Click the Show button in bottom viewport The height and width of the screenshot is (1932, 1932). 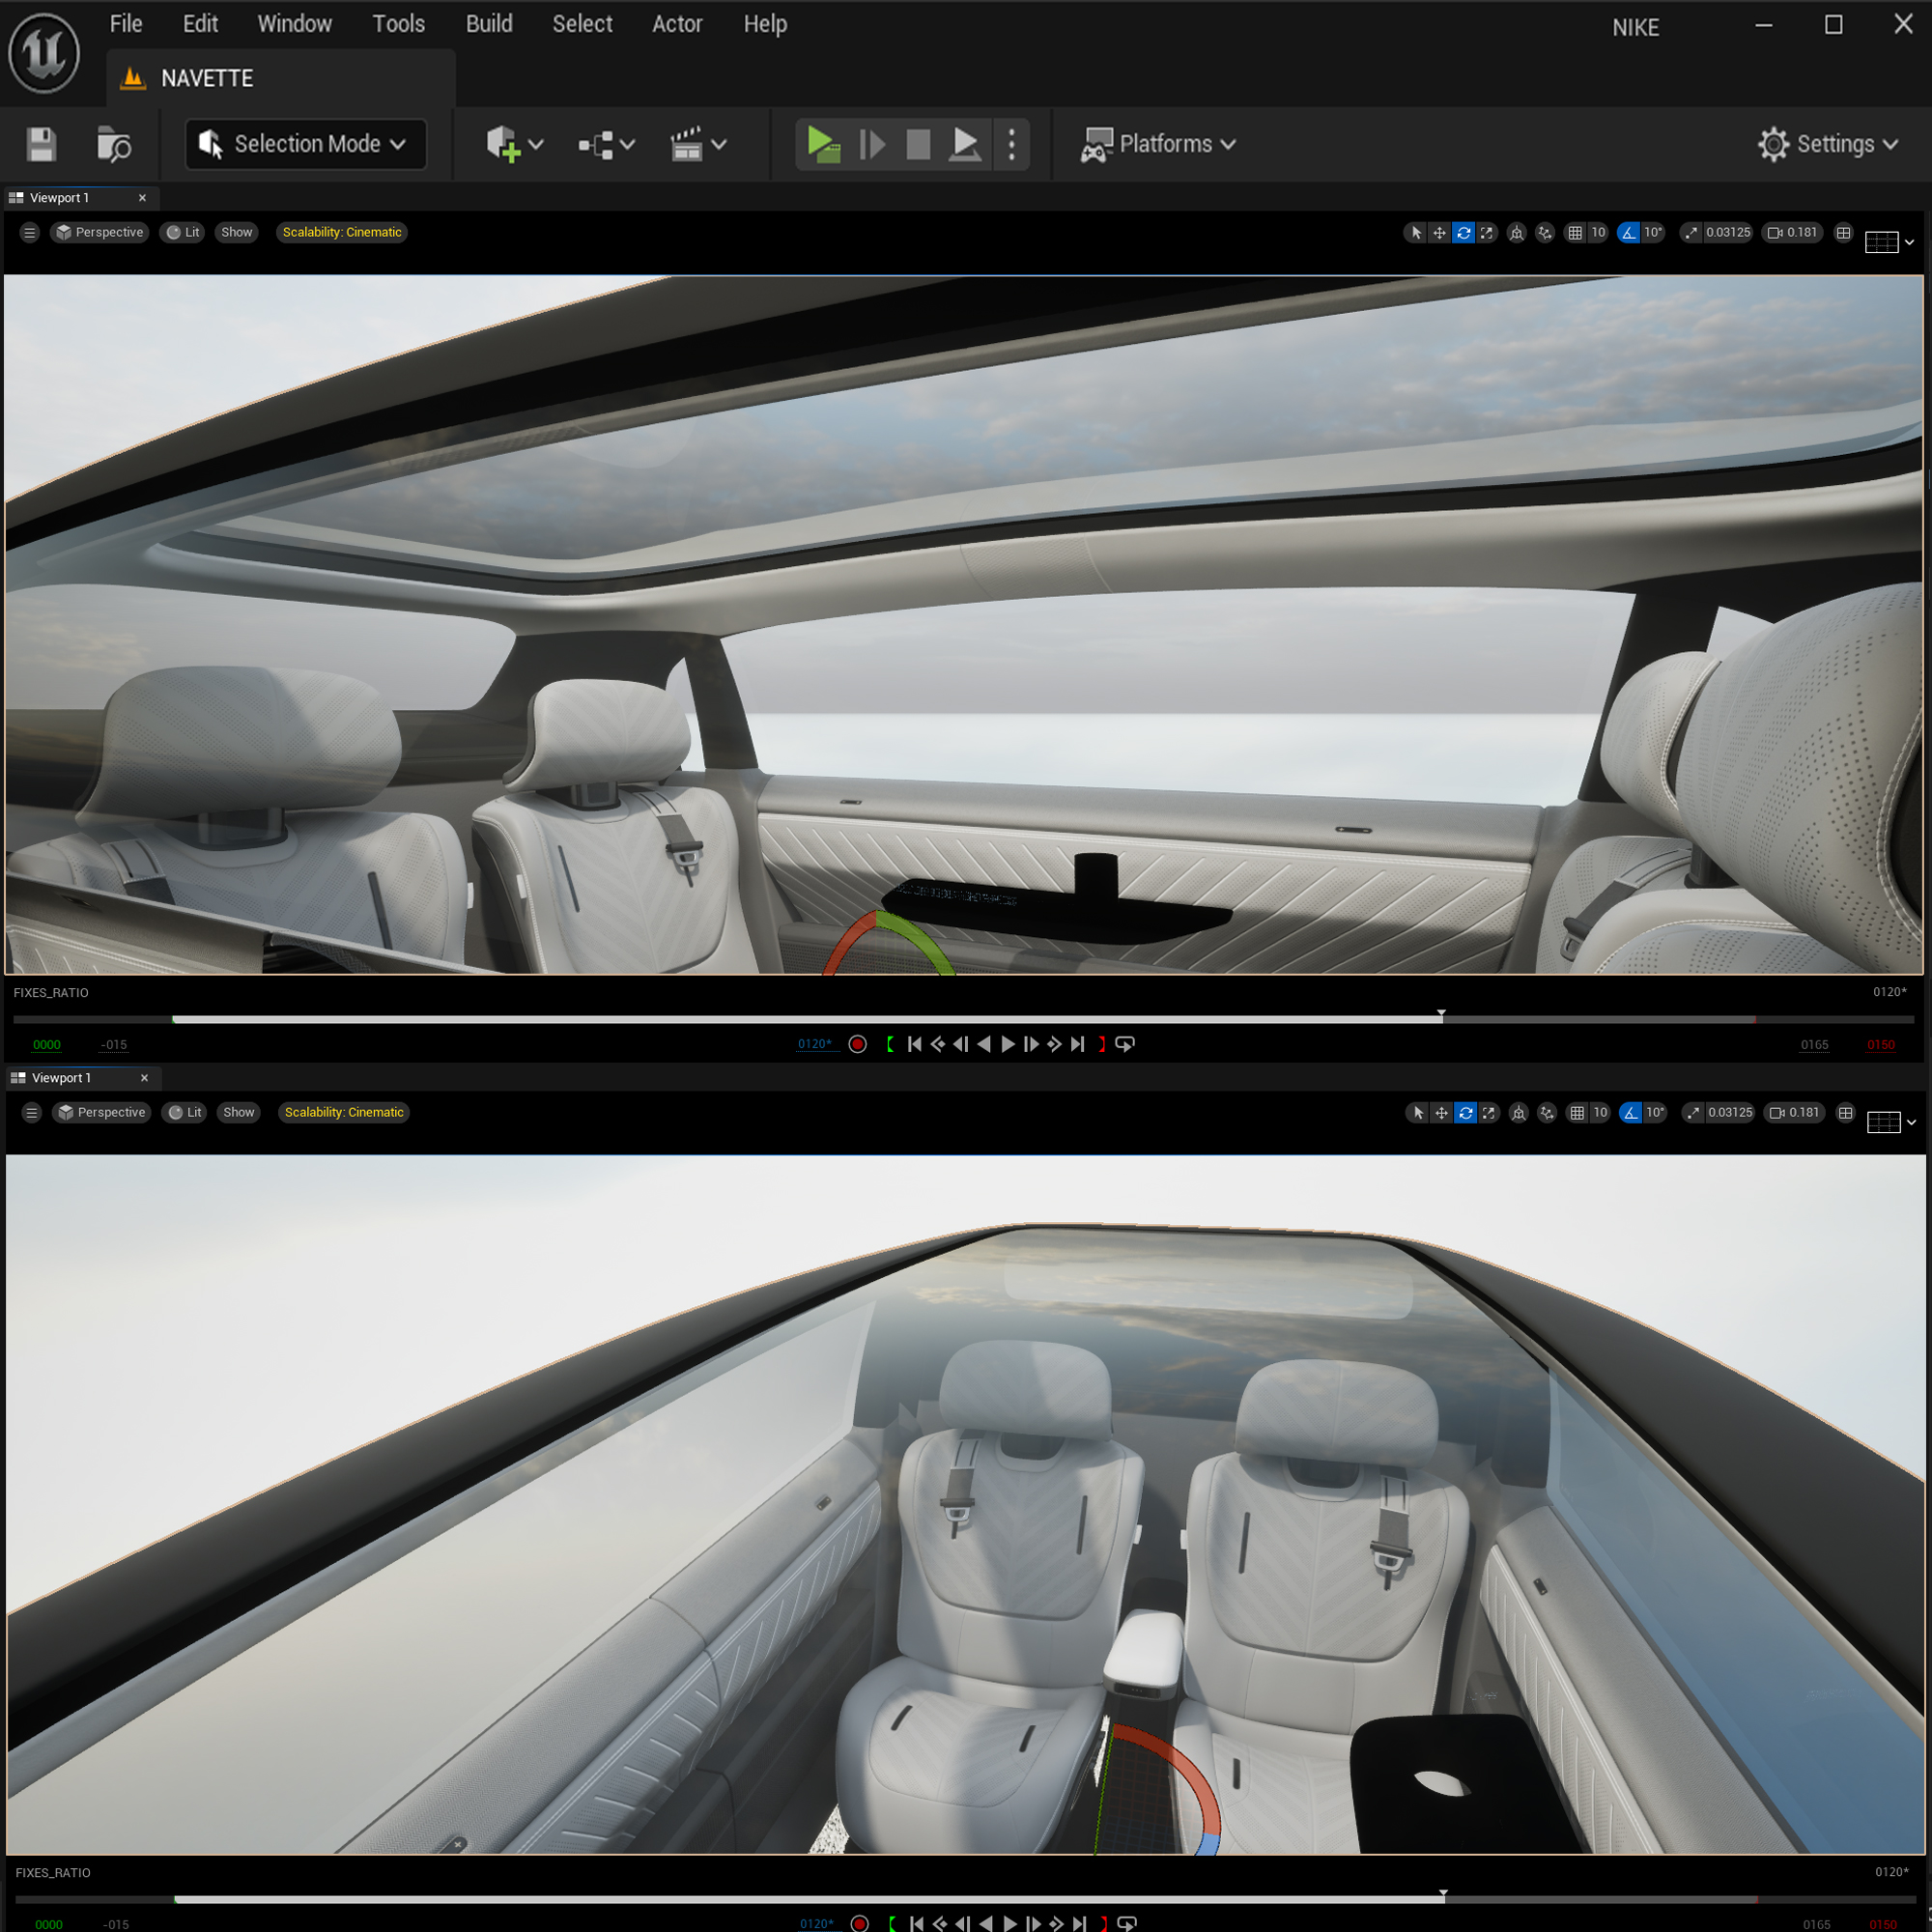(239, 1112)
